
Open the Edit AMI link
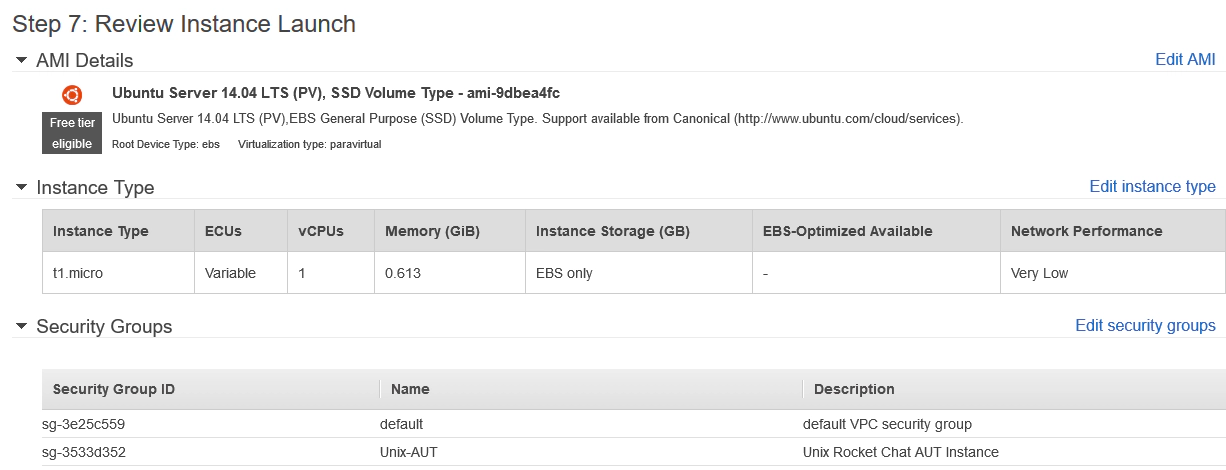(1185, 59)
